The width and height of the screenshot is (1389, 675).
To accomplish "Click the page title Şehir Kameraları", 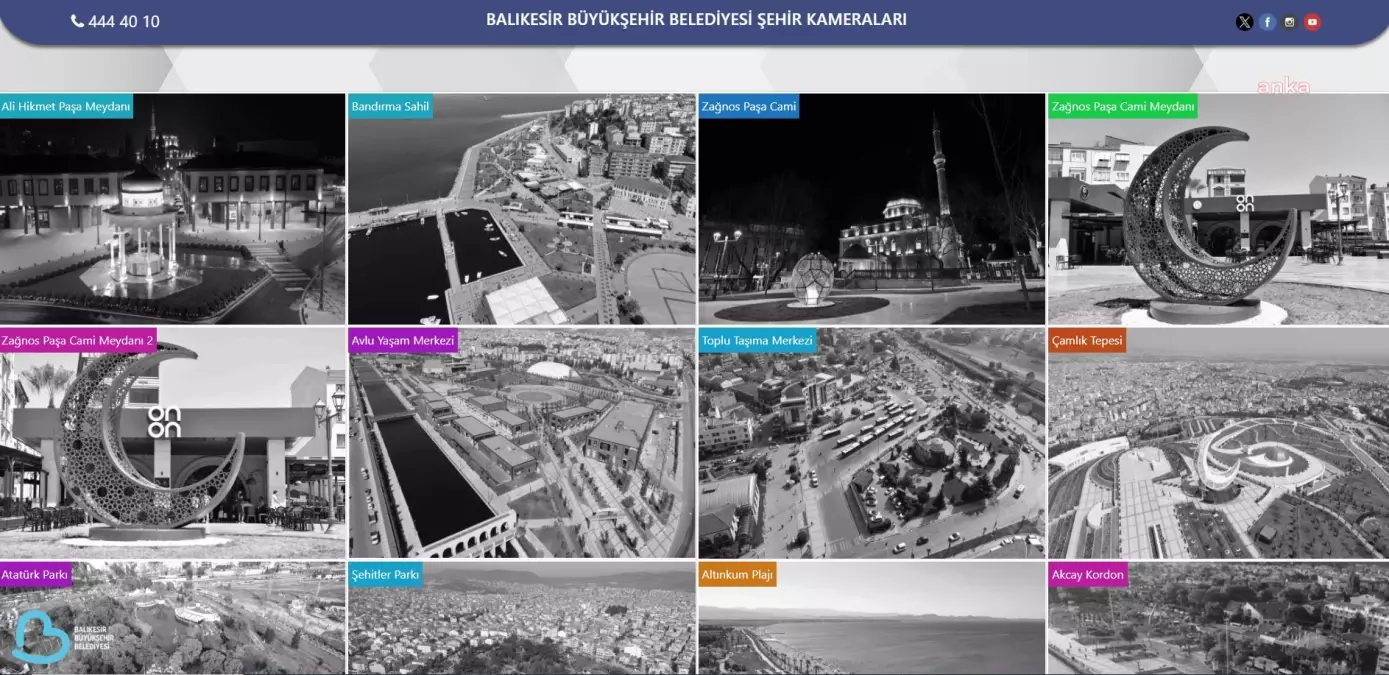I will [x=696, y=19].
